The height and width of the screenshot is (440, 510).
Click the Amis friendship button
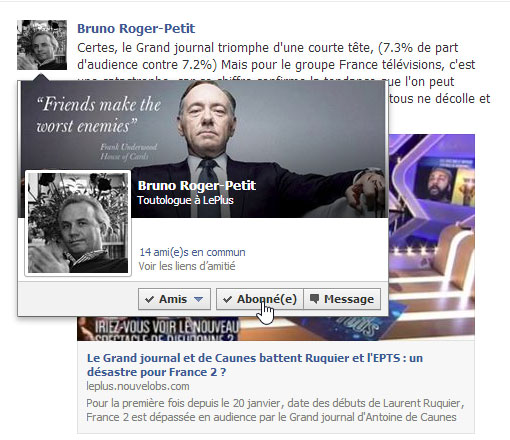[x=174, y=299]
